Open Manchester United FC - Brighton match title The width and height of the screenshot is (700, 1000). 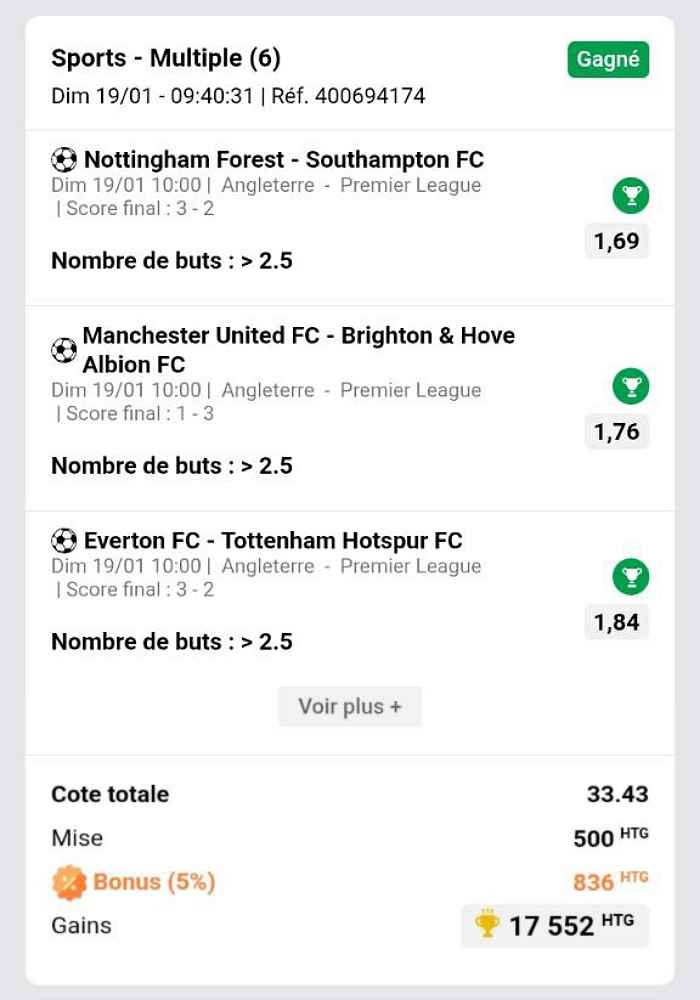point(298,349)
